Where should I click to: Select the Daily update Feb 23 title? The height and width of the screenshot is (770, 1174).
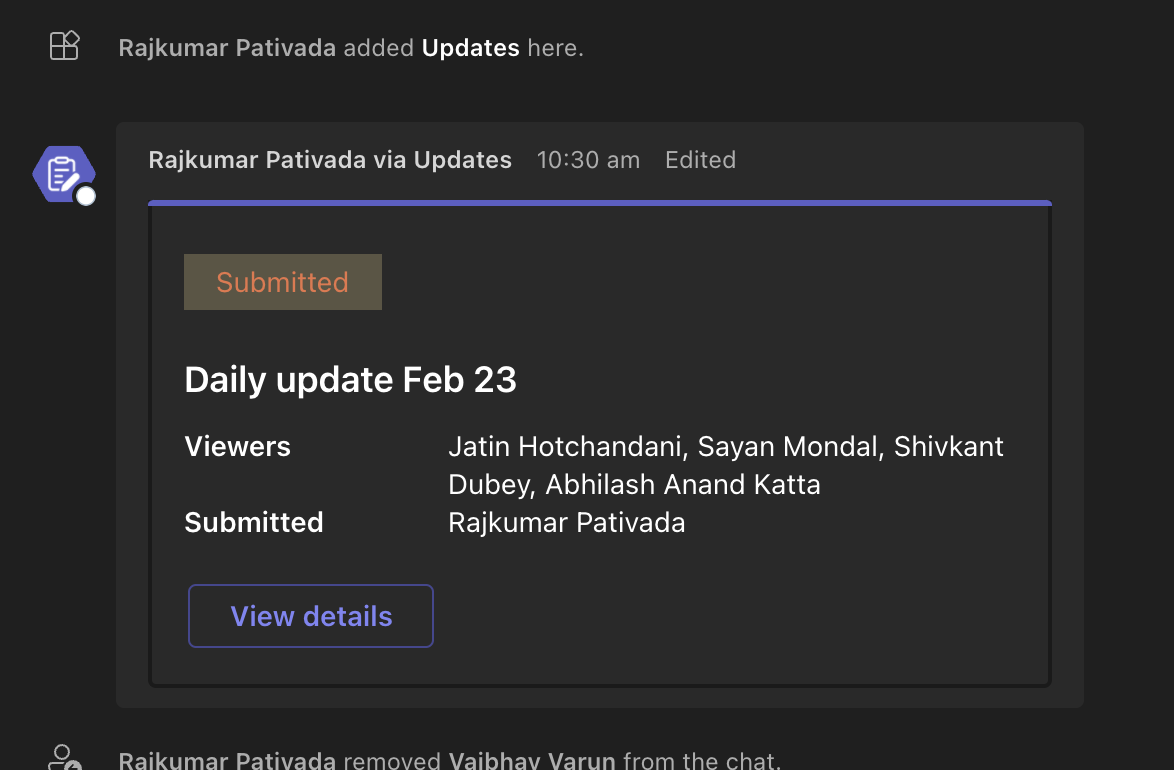coord(350,380)
